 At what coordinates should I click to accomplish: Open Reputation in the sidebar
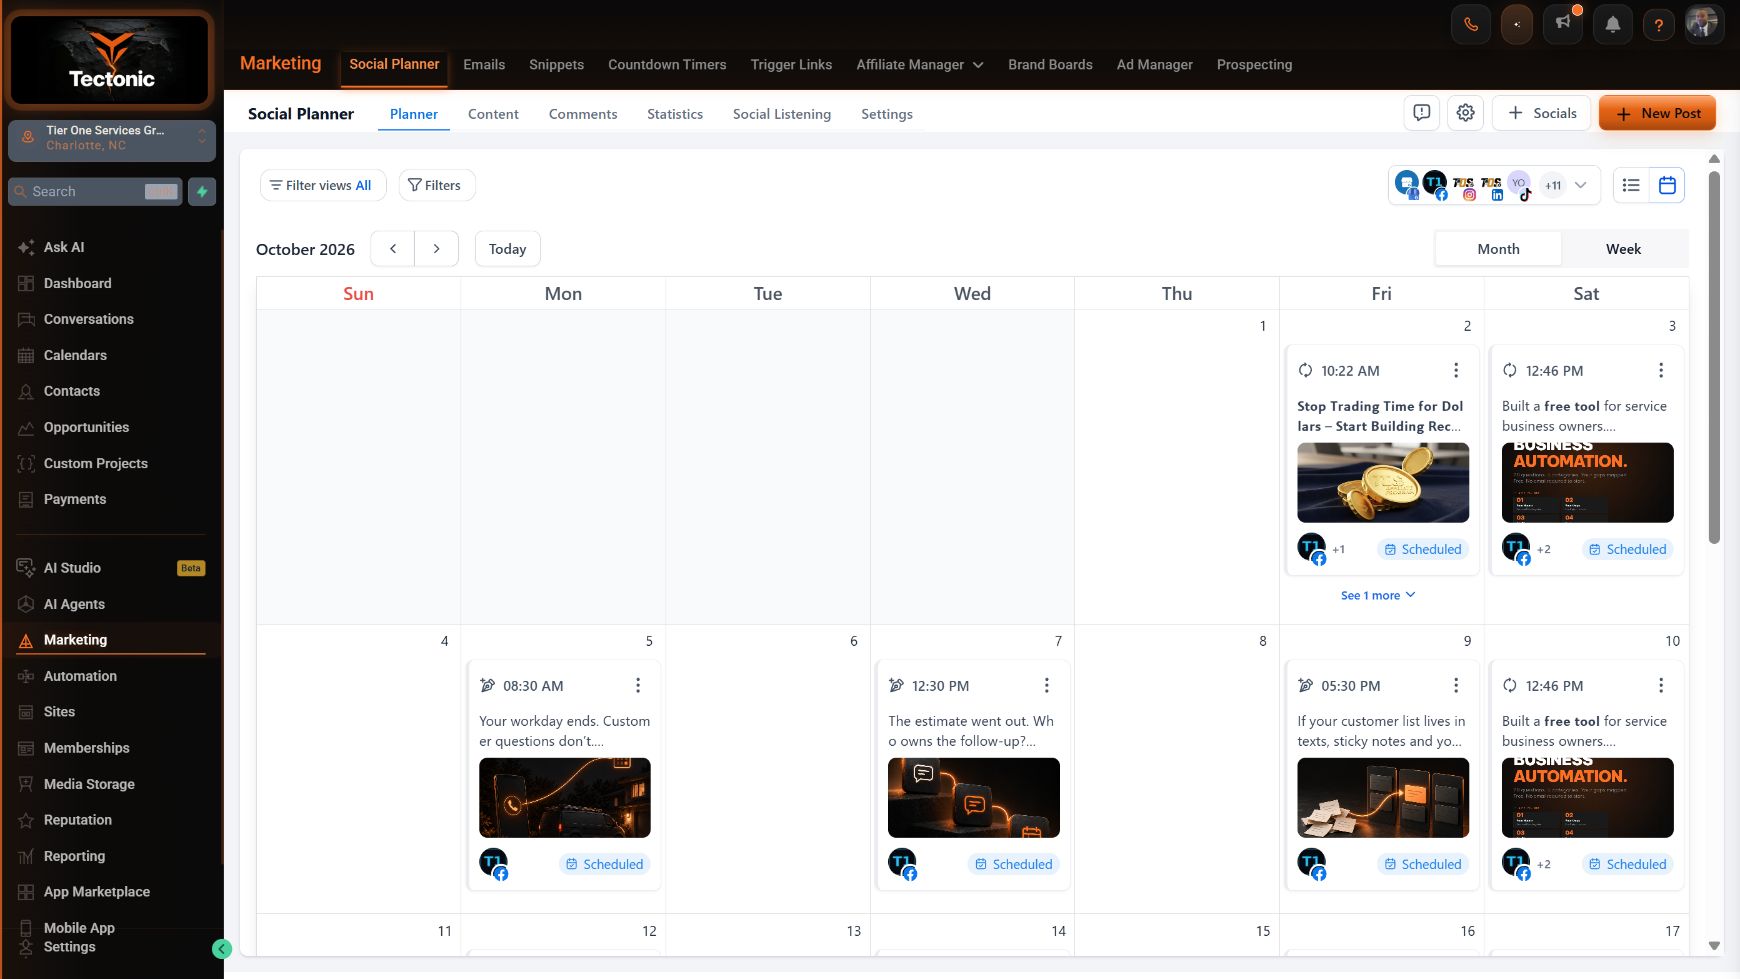point(77,820)
